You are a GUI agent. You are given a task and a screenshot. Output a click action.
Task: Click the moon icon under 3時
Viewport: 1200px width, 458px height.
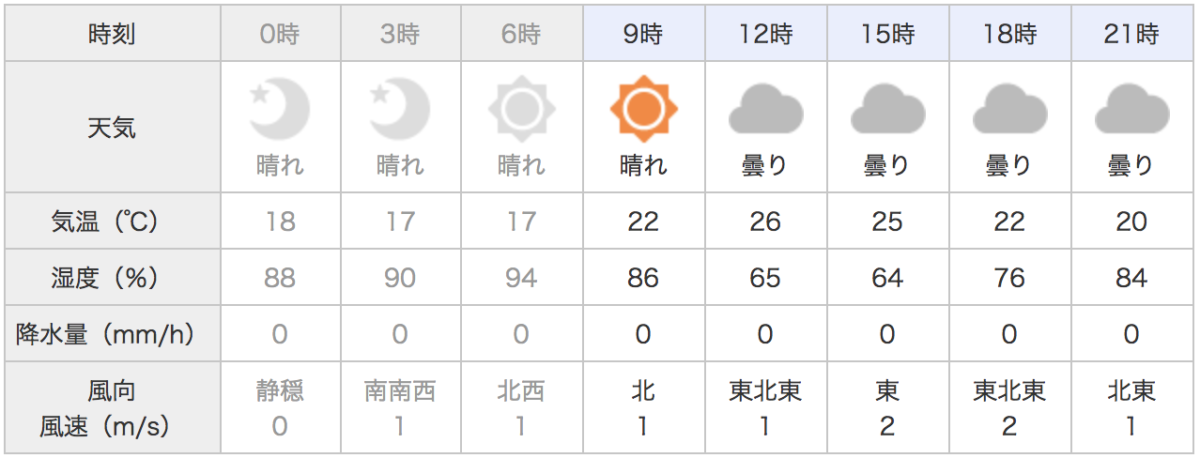(x=400, y=107)
